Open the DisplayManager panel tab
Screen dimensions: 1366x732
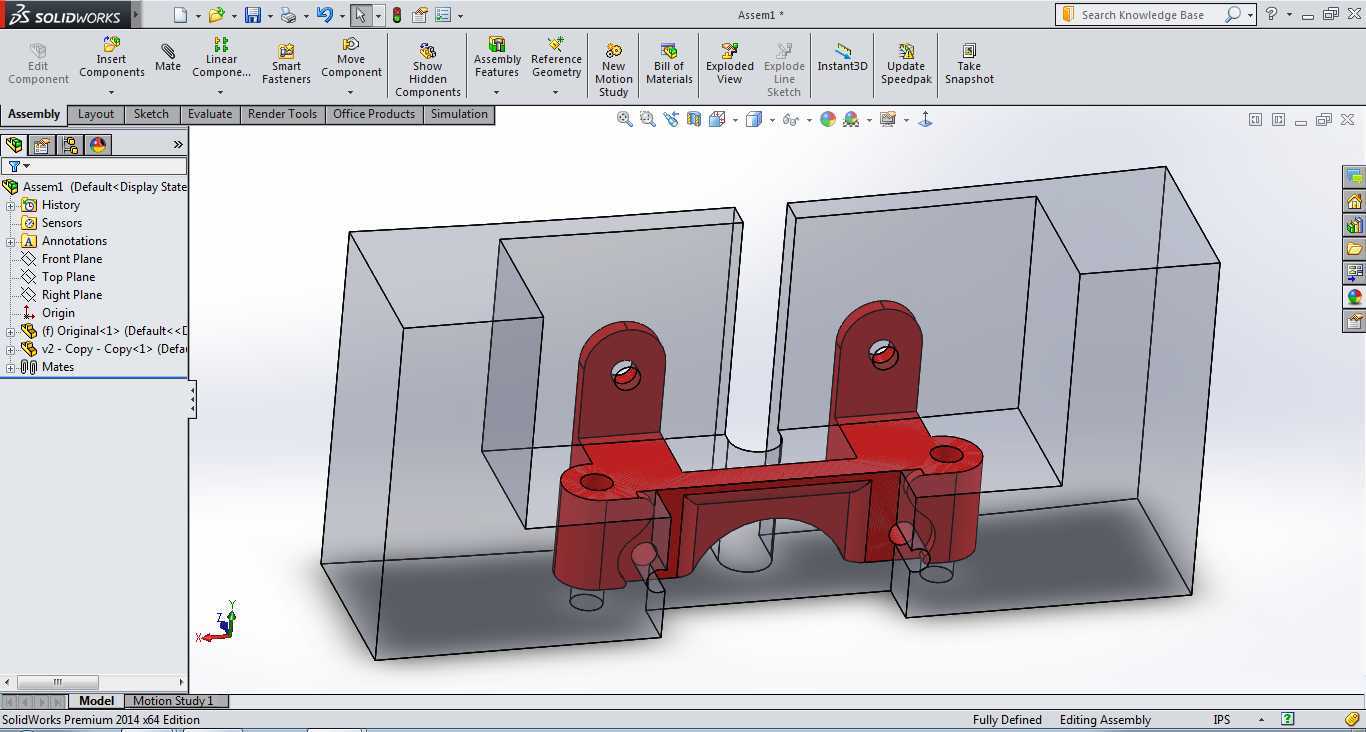[x=98, y=145]
